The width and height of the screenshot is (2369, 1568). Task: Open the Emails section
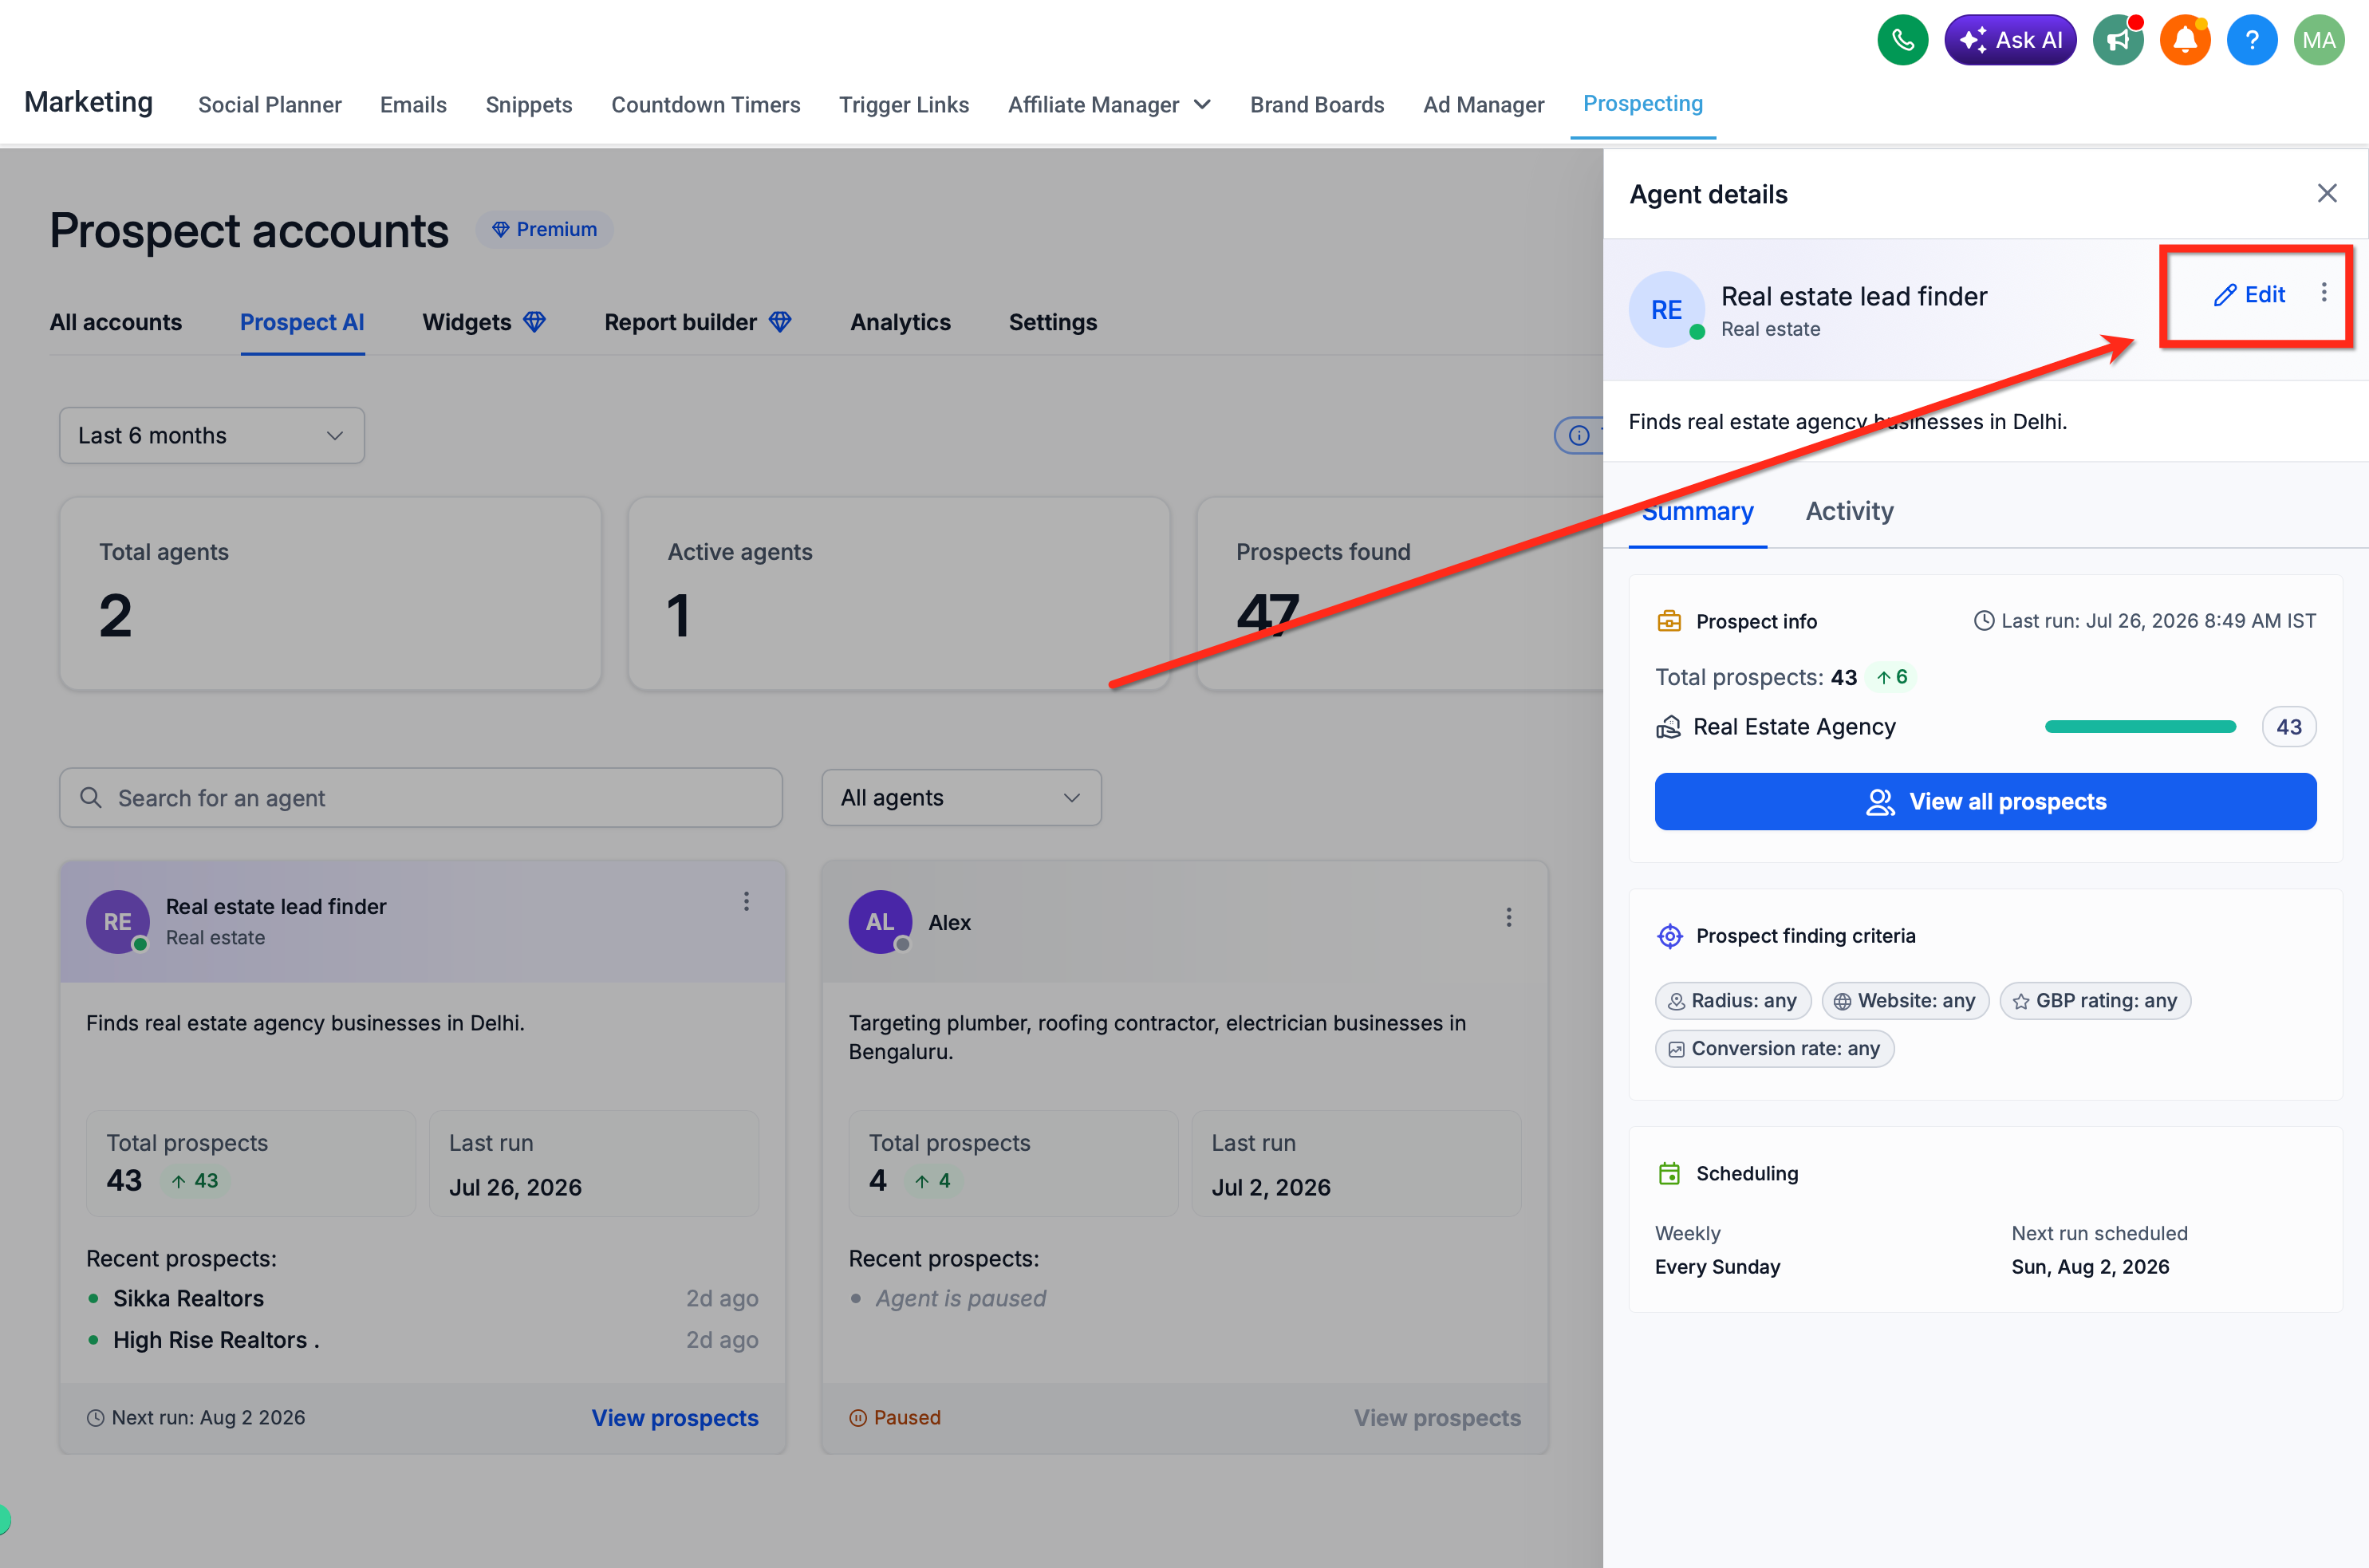point(413,104)
